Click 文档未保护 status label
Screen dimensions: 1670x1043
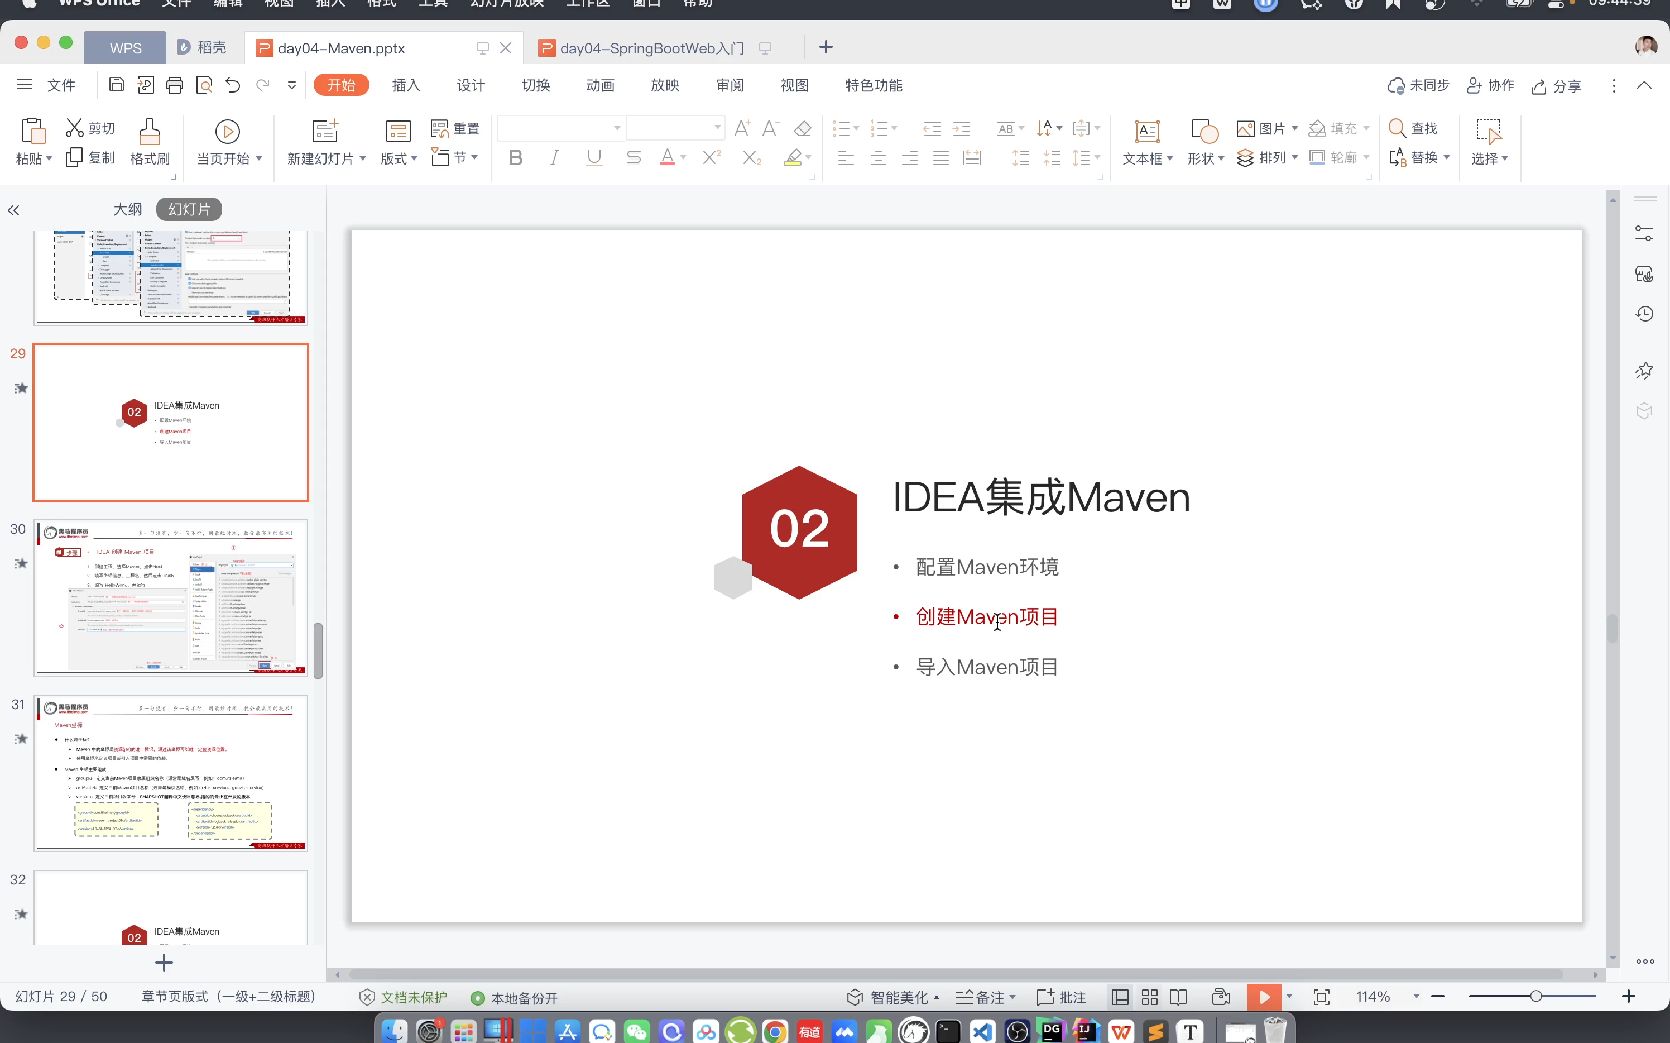403,997
